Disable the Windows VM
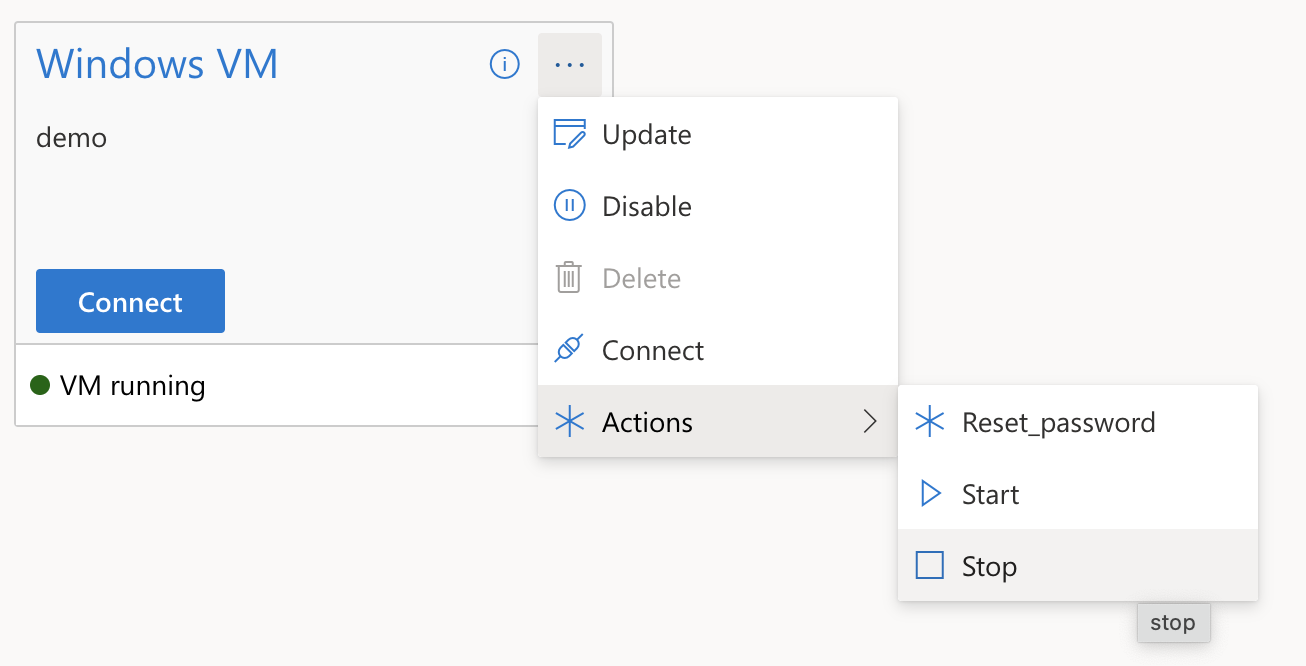This screenshot has width=1306, height=666. (646, 206)
